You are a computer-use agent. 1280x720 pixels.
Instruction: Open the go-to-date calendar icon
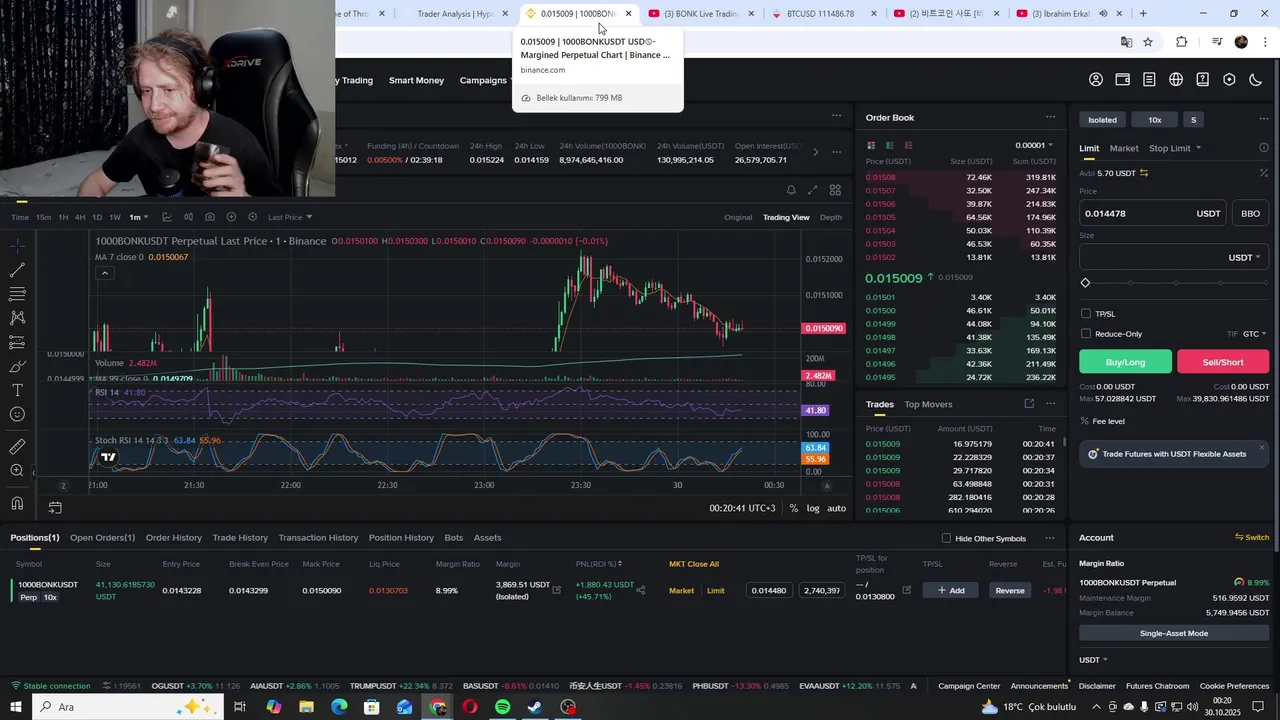55,508
